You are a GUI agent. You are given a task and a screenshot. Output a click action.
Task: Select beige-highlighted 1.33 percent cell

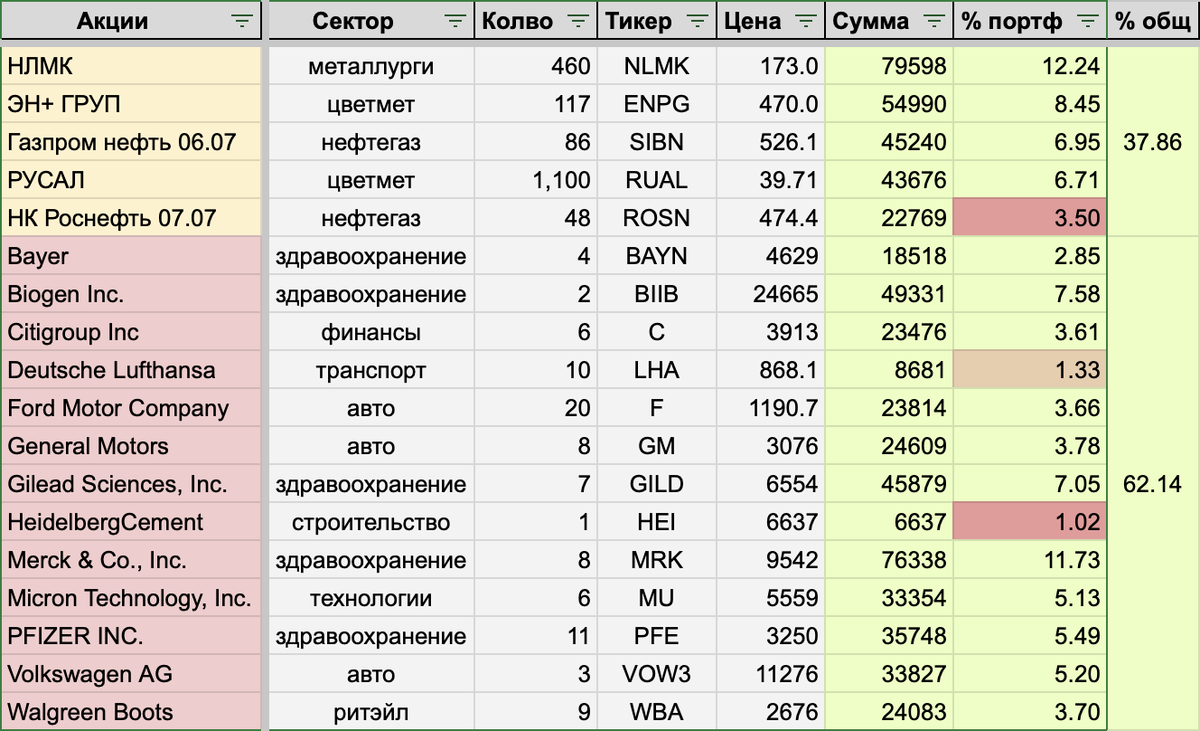pos(1030,371)
